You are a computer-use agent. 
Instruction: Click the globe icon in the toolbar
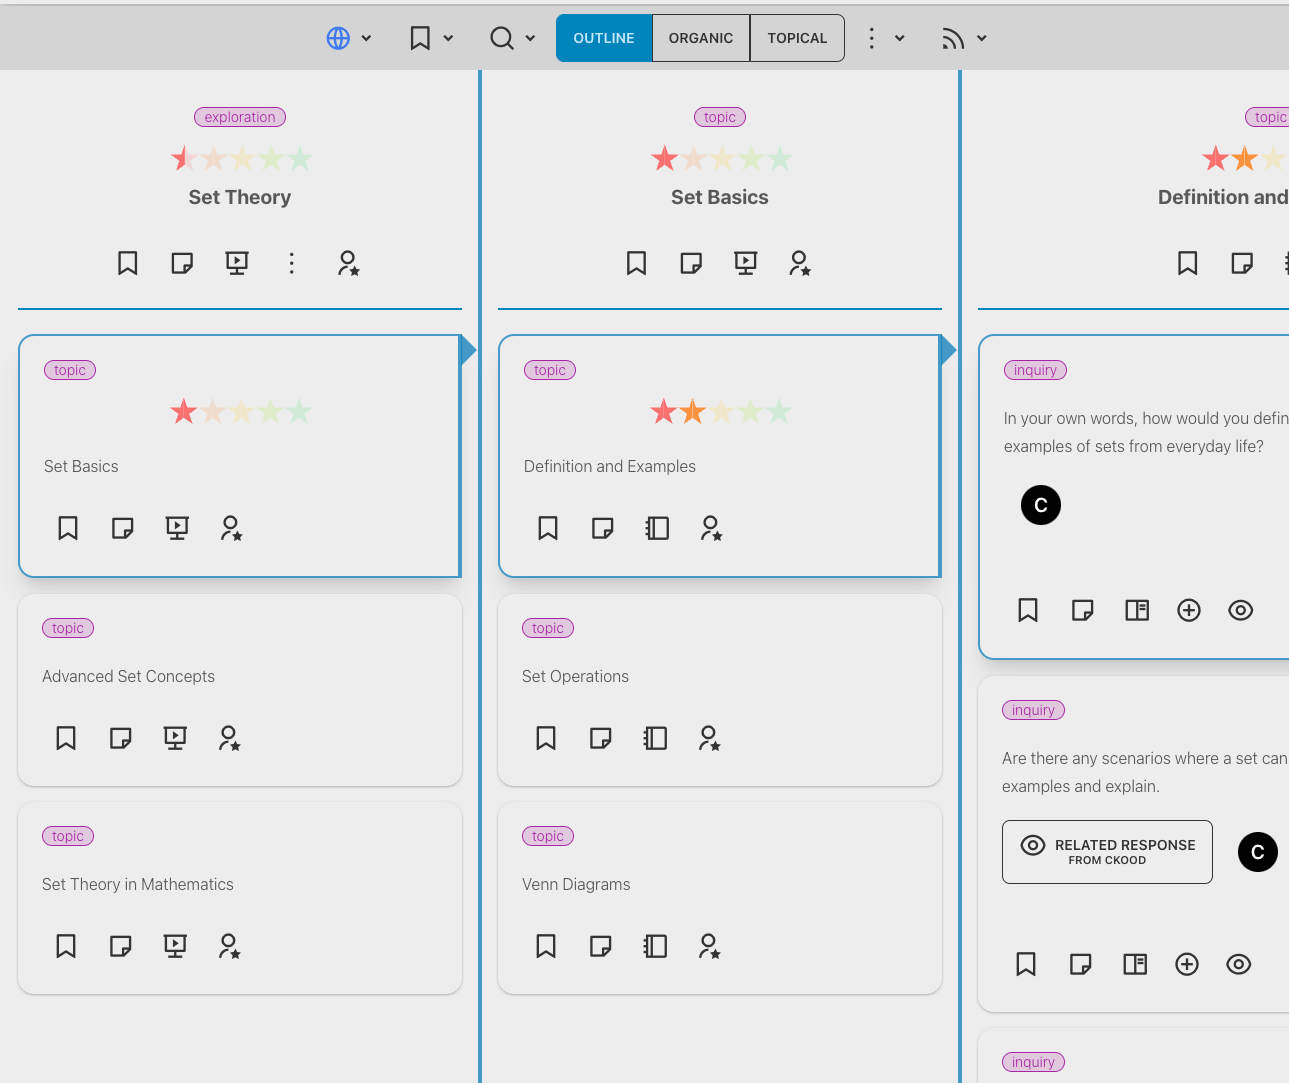338,37
